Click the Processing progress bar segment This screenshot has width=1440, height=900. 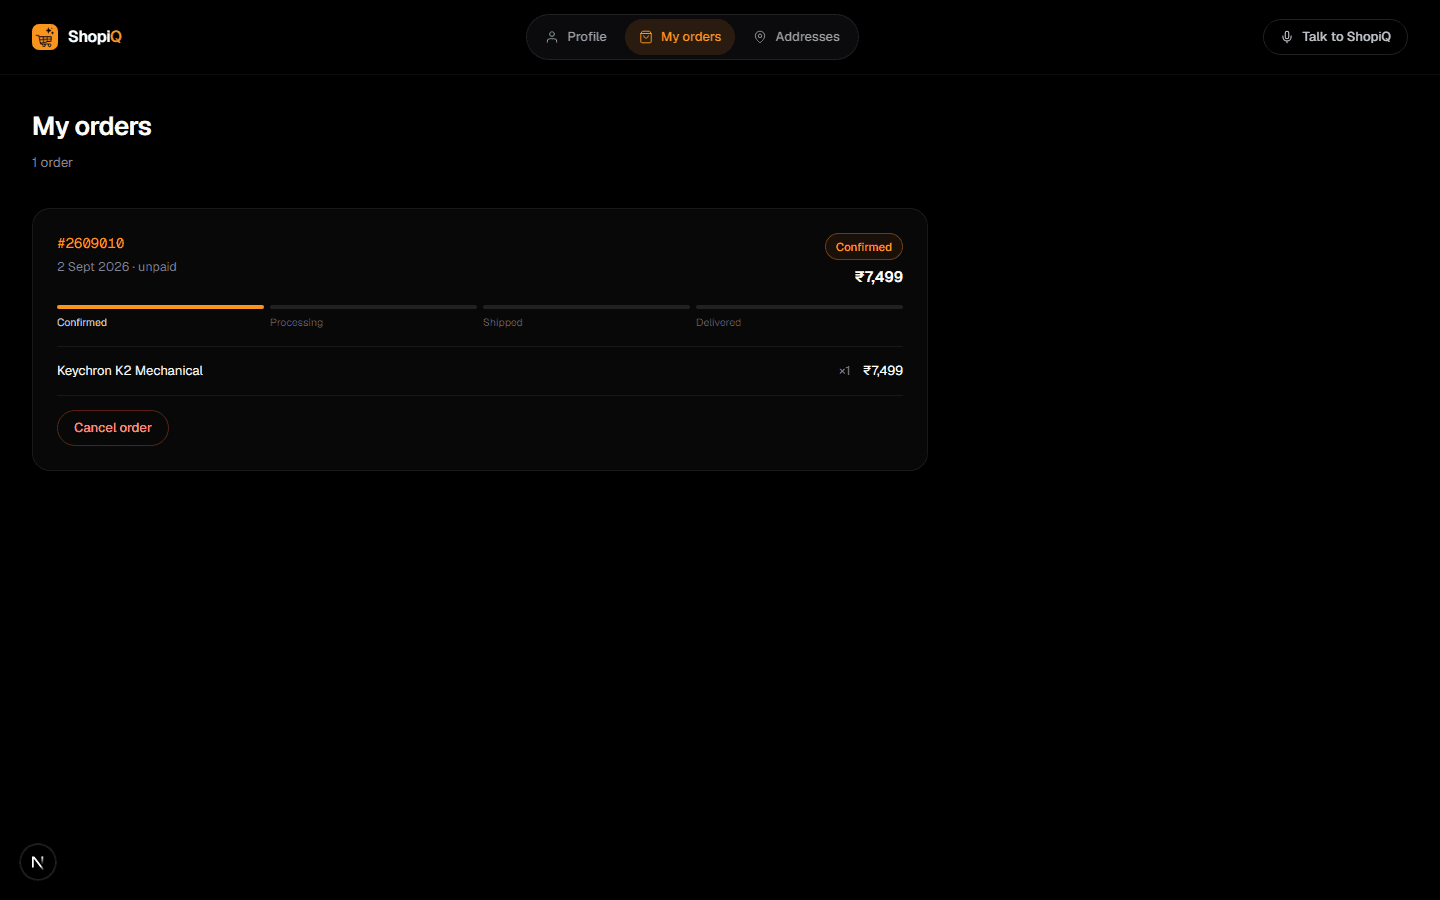pos(373,307)
